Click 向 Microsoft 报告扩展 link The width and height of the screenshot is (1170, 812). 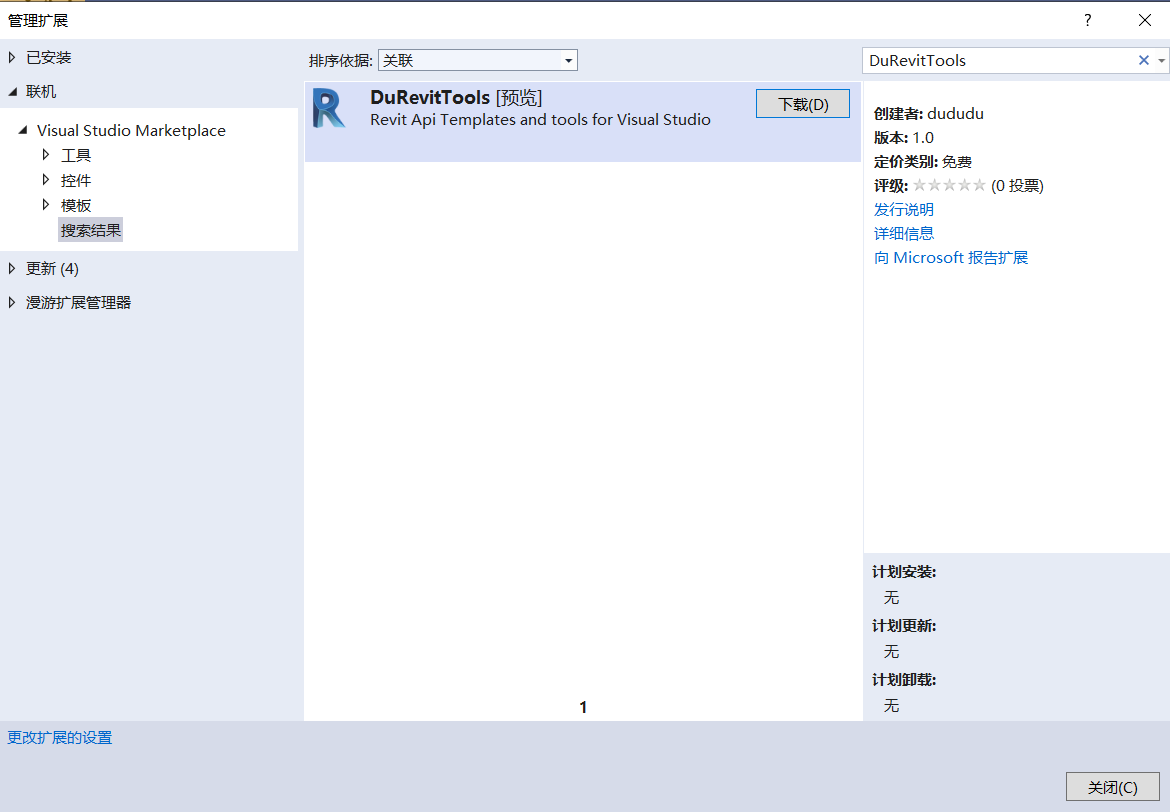951,257
